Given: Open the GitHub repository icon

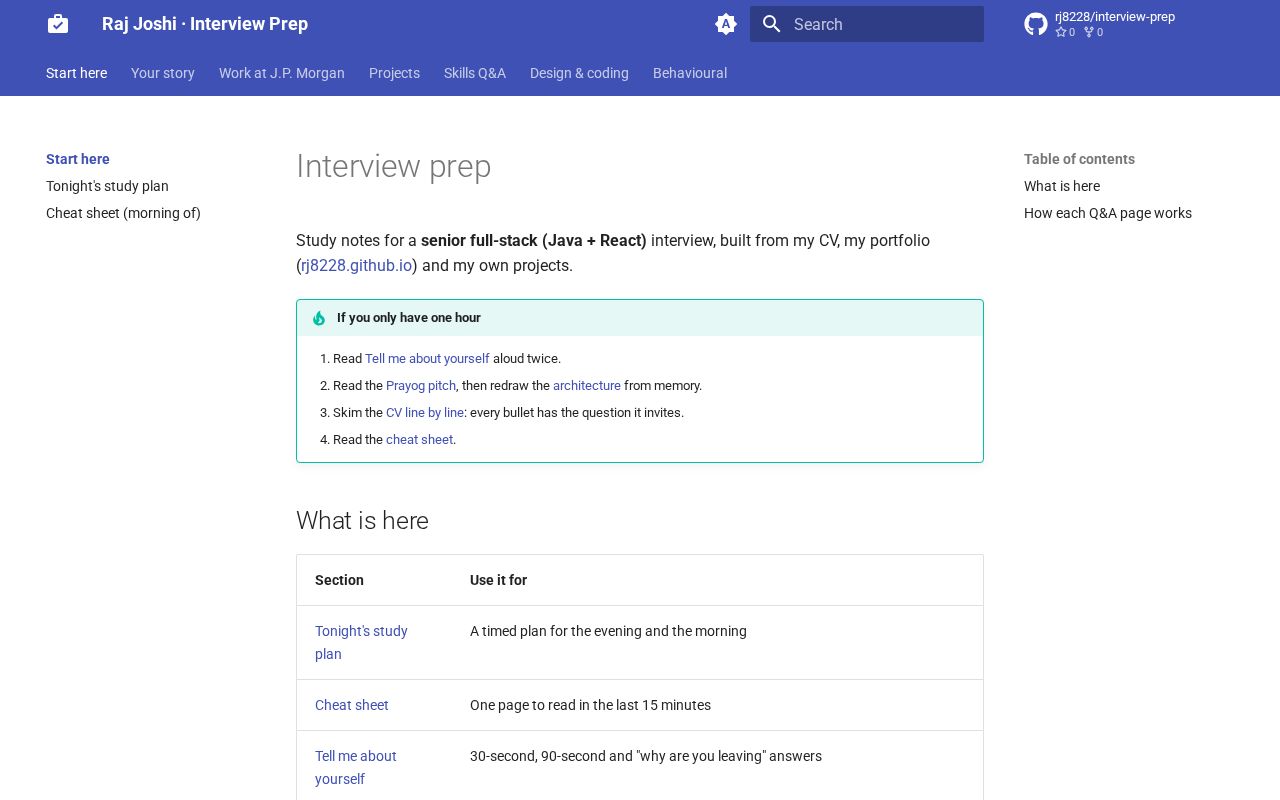Looking at the screenshot, I should tap(1036, 24).
